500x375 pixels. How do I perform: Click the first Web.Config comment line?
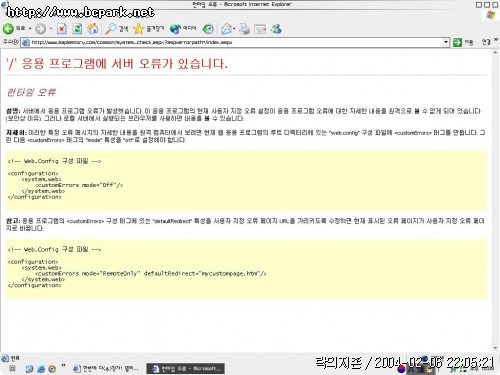(x=54, y=161)
